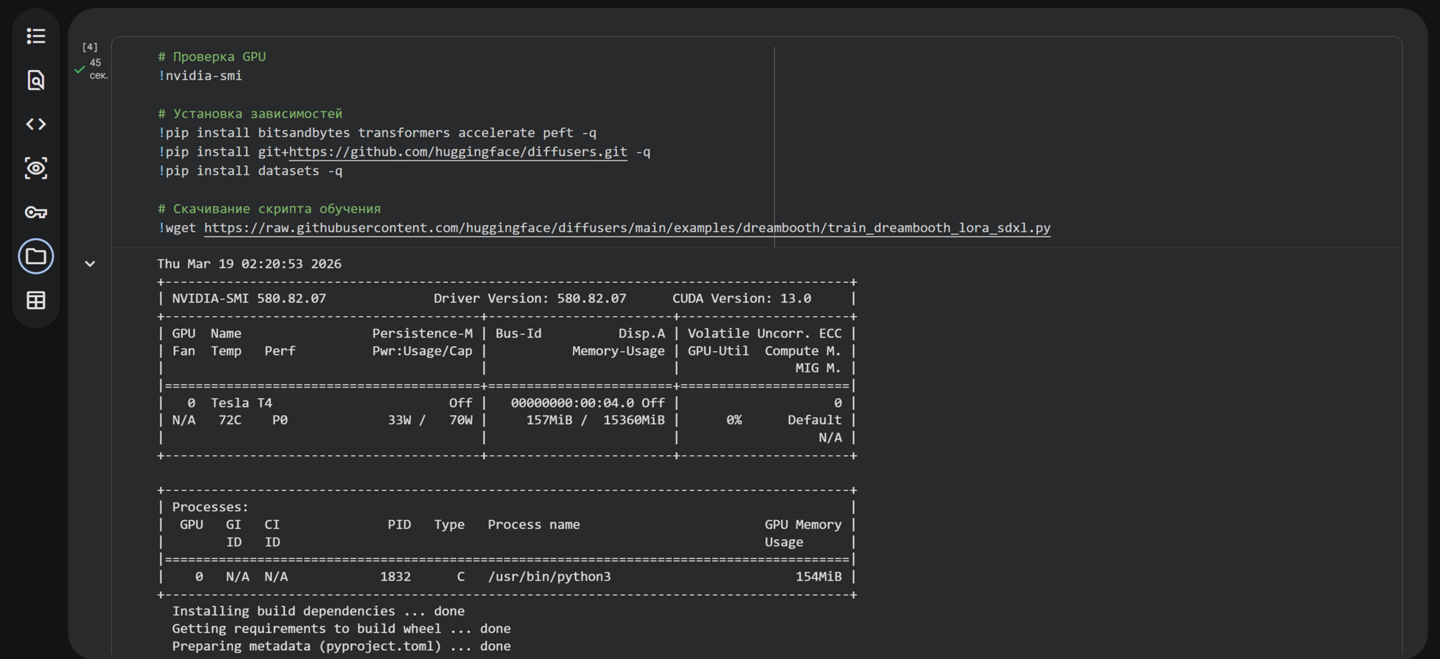Click the '!nvidia-smi' command line
This screenshot has height=659, width=1440.
pos(200,76)
